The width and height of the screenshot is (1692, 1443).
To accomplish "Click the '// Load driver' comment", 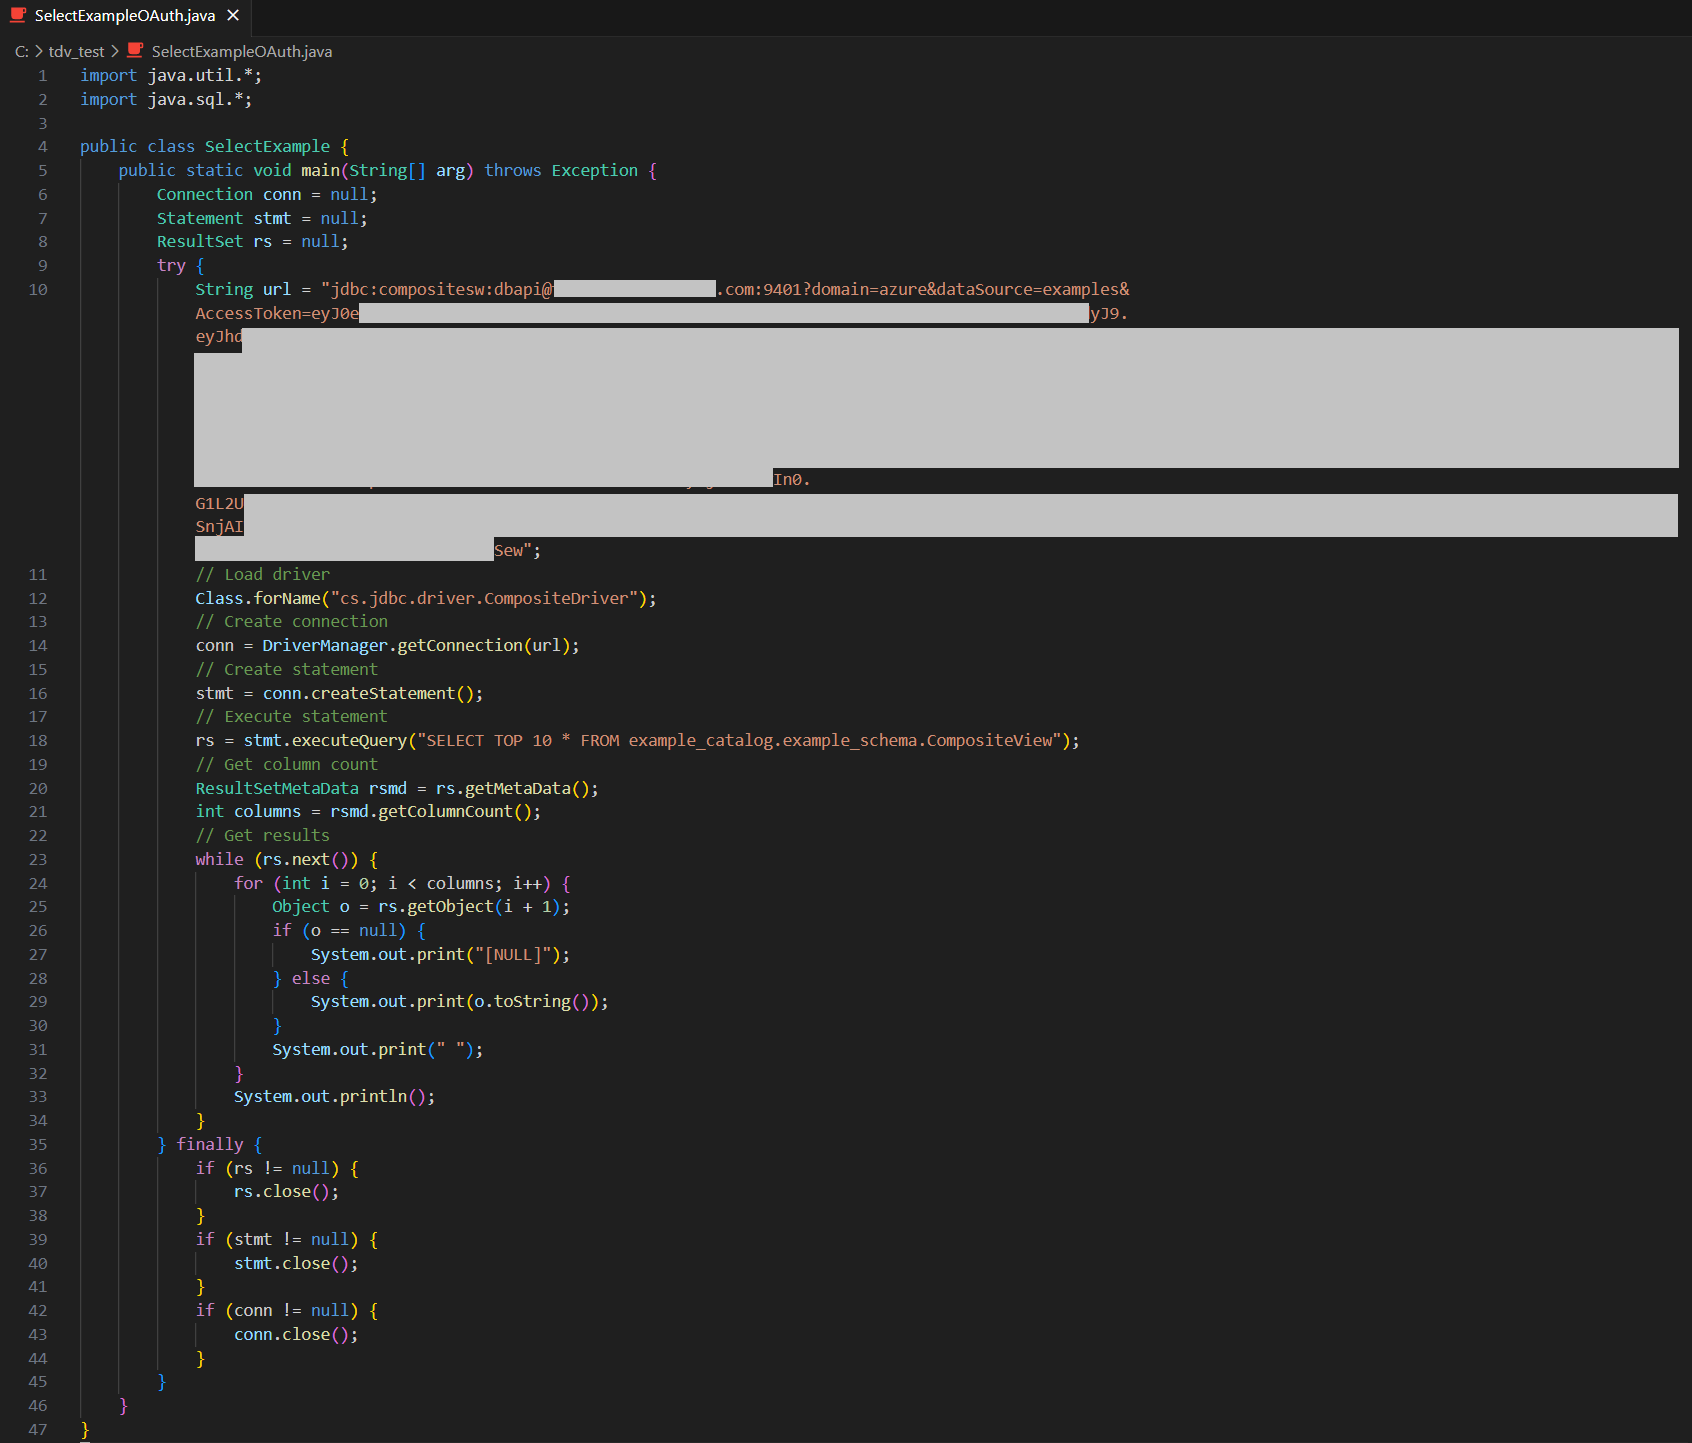I will 262,575.
